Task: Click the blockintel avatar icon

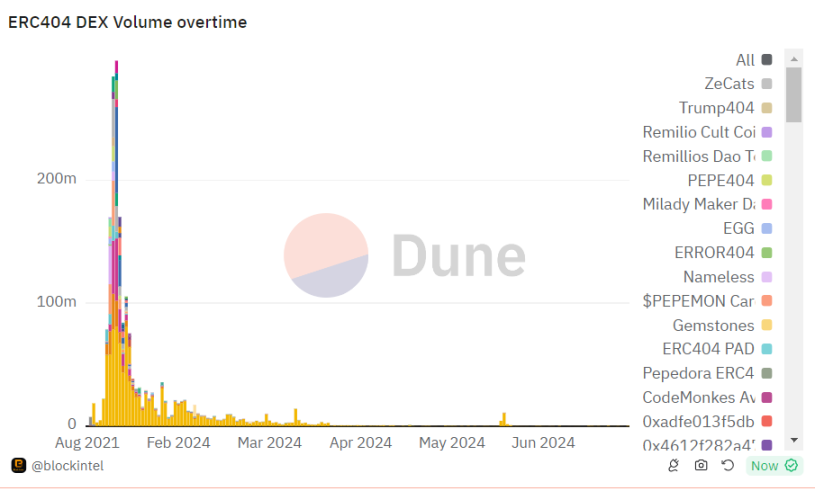Action: coord(18,465)
